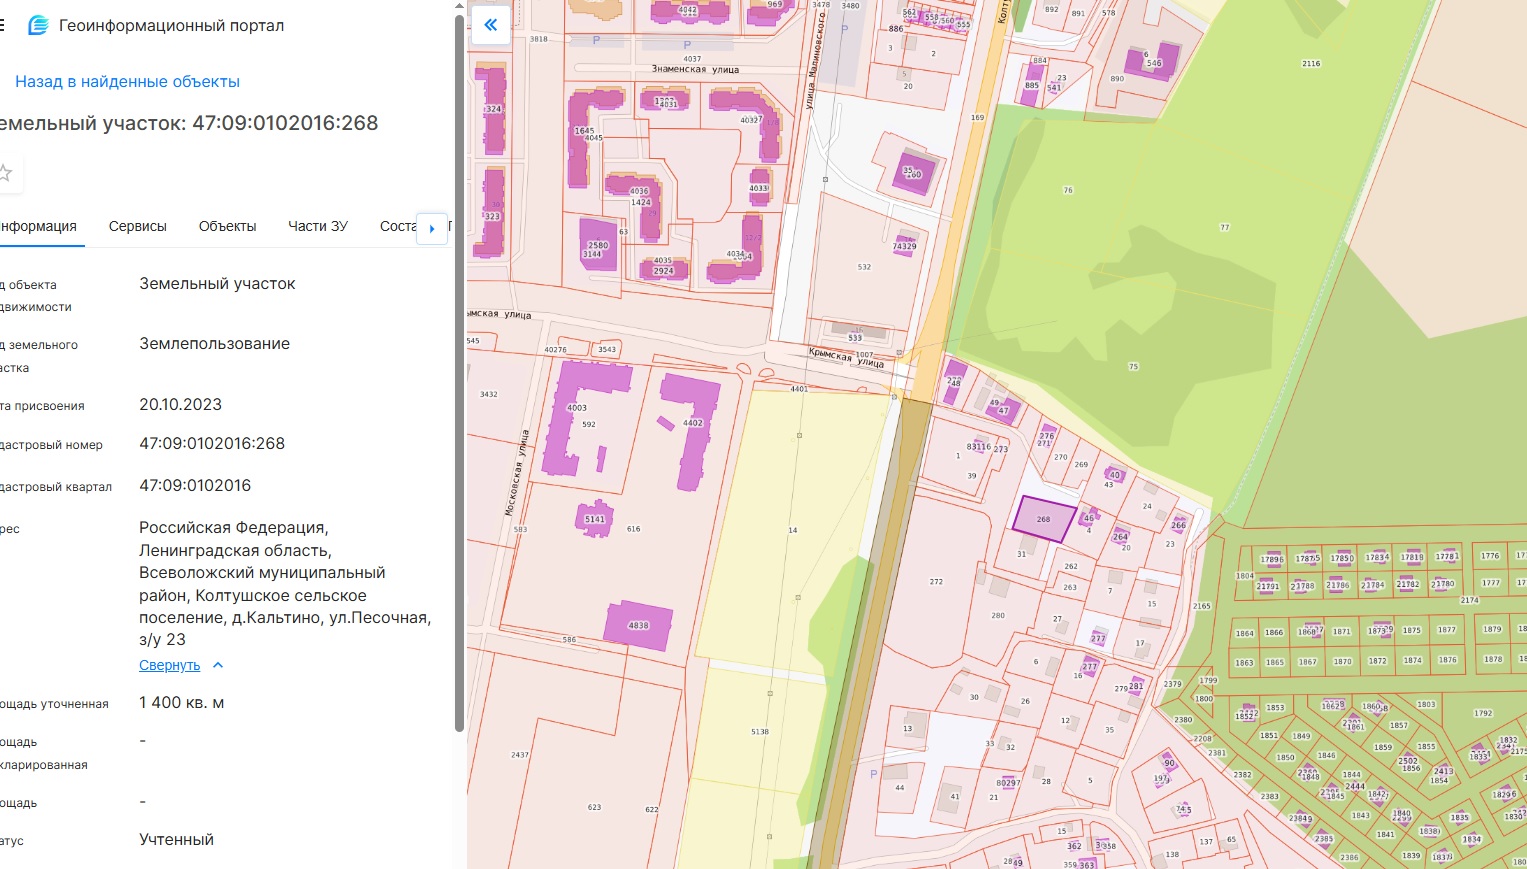Go back via Назад в найденные объекты

pyautogui.click(x=127, y=82)
